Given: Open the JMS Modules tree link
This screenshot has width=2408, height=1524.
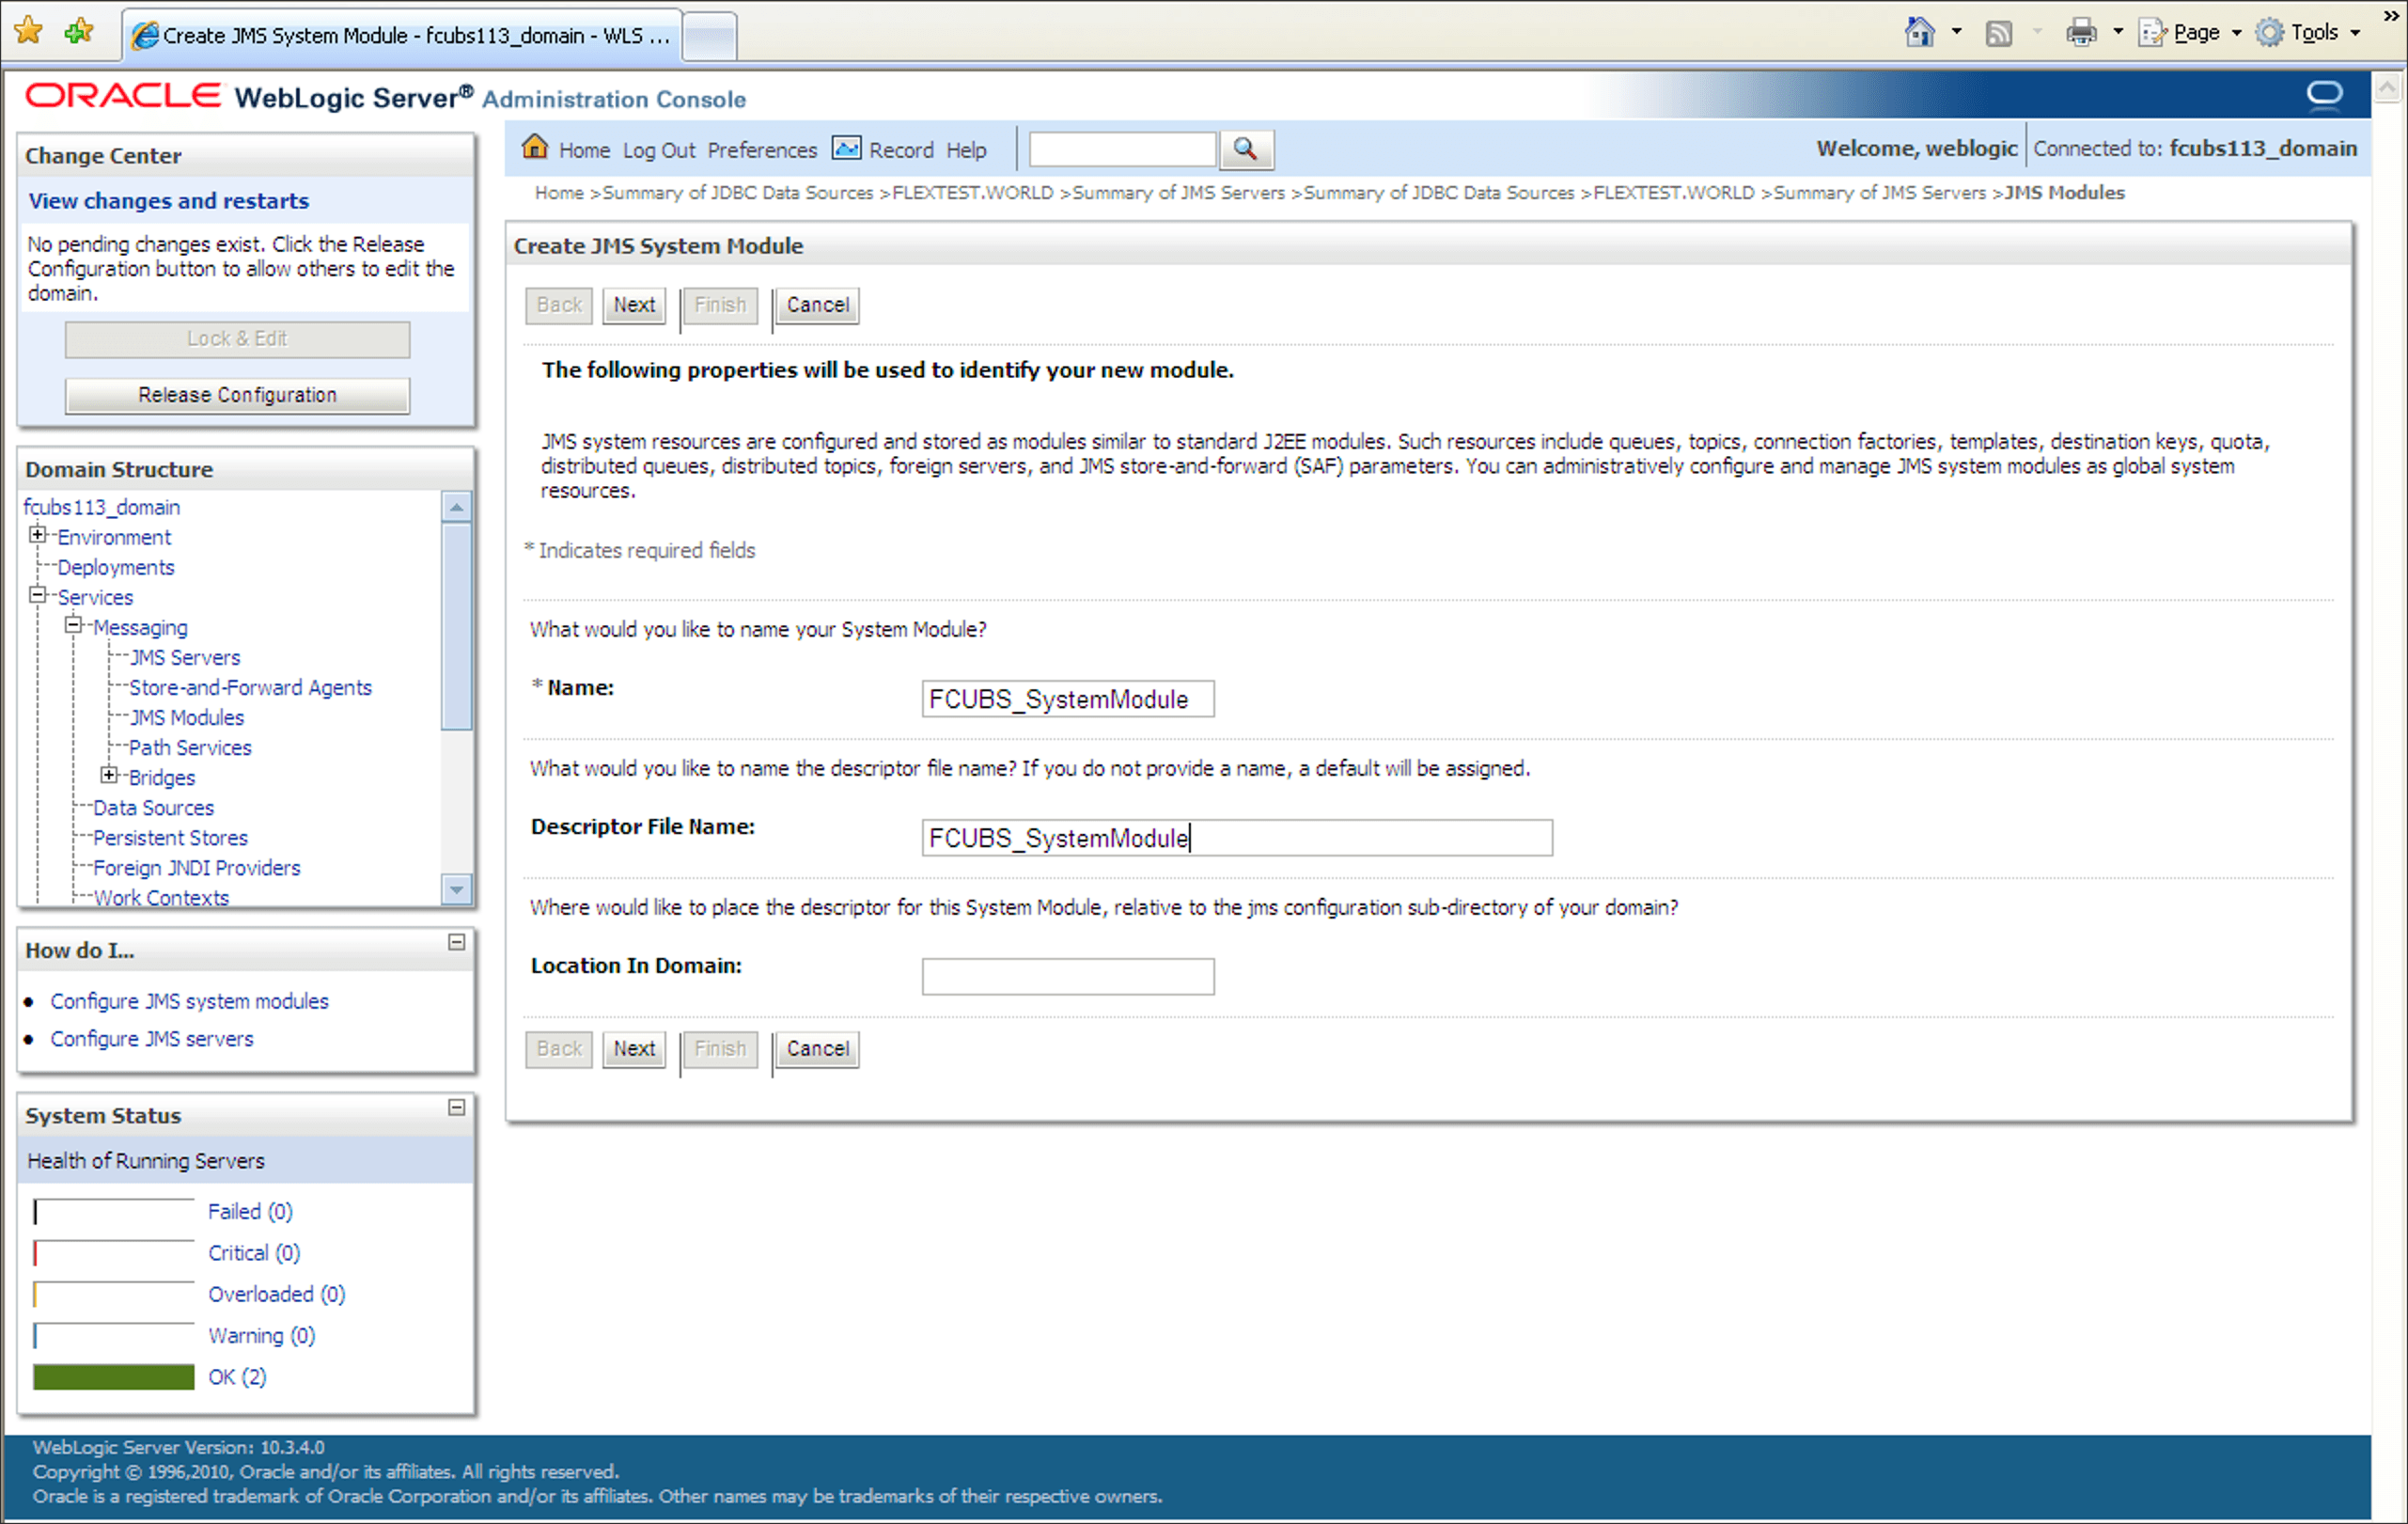Looking at the screenshot, I should [x=187, y=717].
